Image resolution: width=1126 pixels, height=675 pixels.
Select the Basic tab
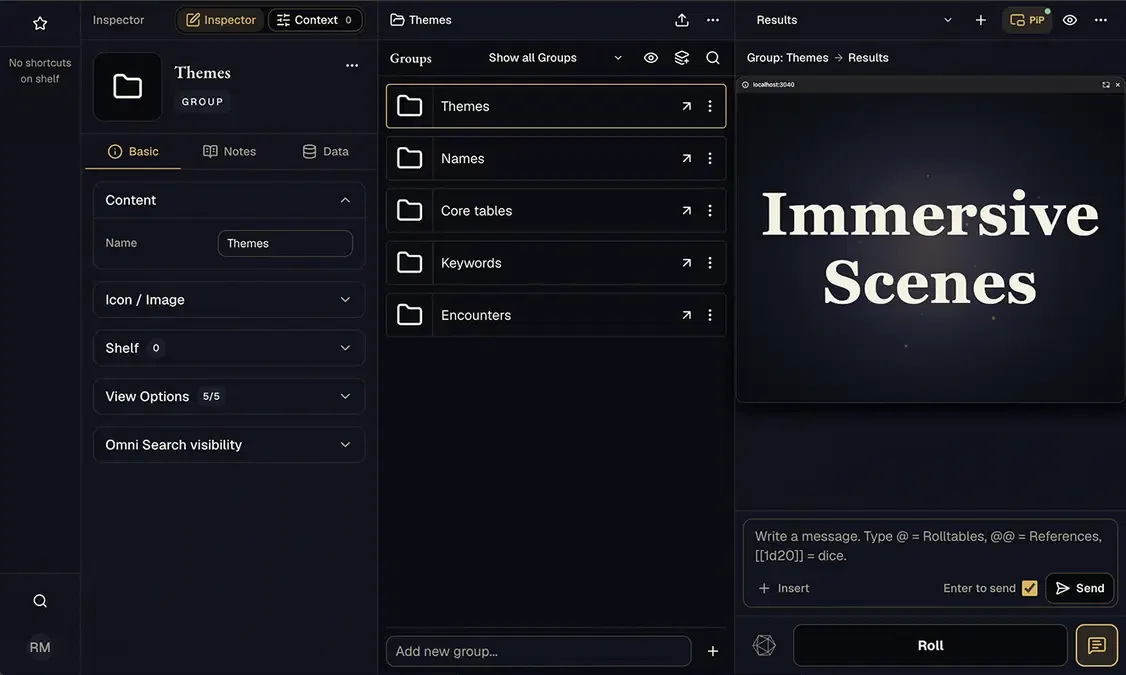click(133, 152)
